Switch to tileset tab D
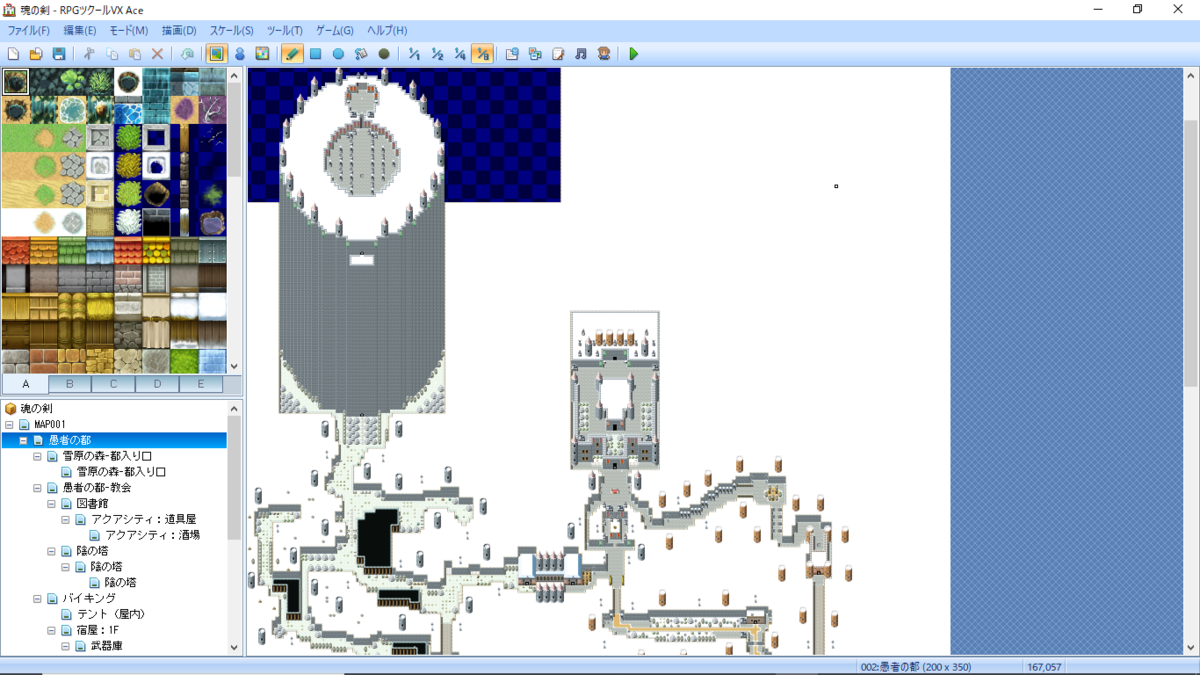Screen dimensions: 1200x675 point(158,384)
